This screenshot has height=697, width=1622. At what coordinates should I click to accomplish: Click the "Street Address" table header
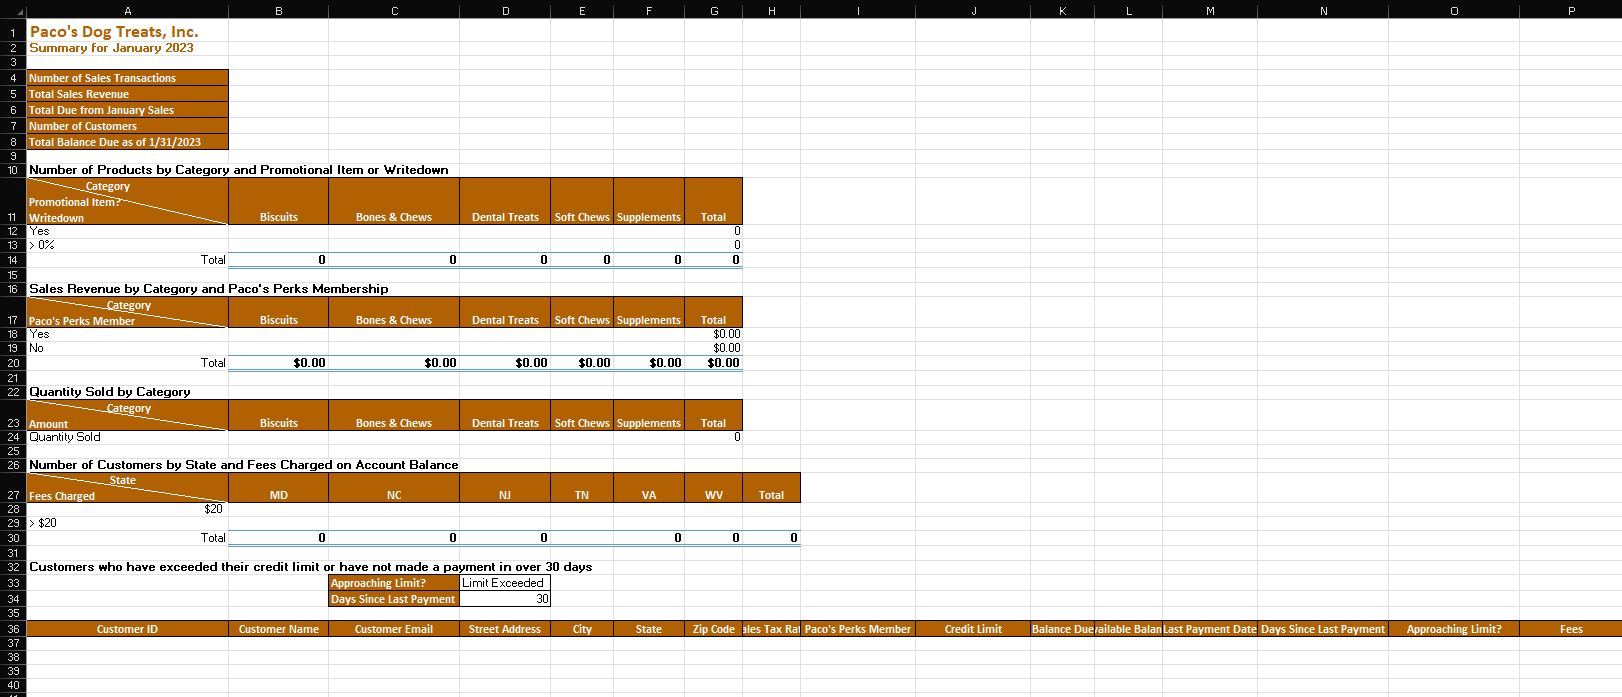pos(505,629)
